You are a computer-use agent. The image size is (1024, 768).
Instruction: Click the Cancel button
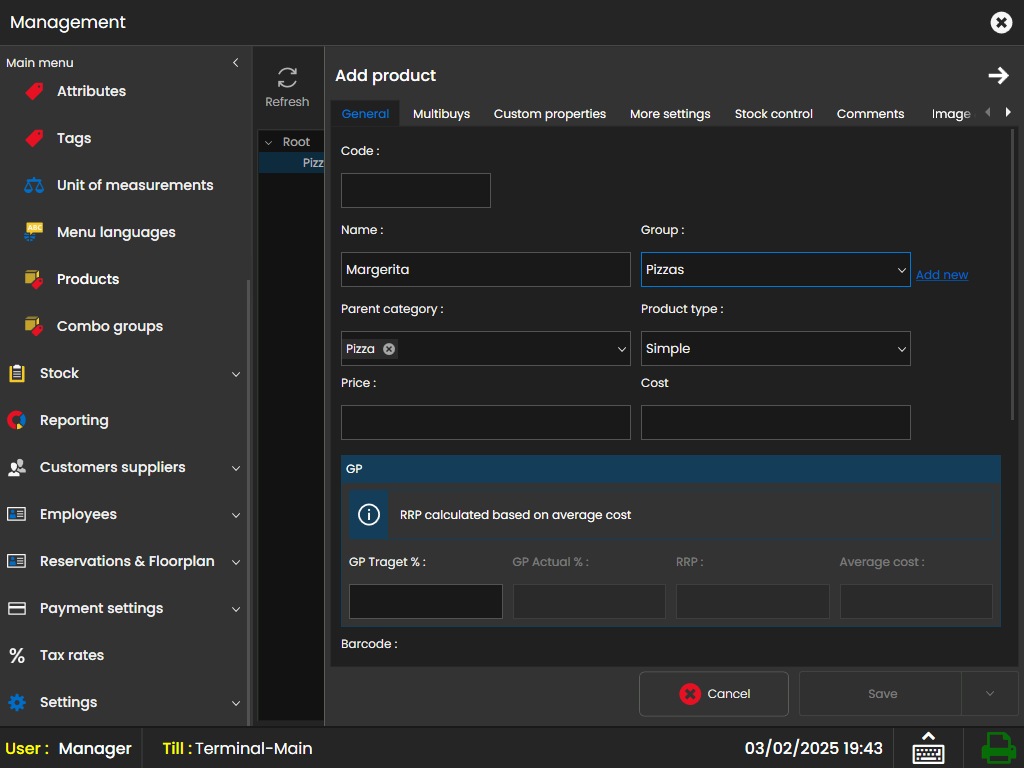(x=714, y=694)
